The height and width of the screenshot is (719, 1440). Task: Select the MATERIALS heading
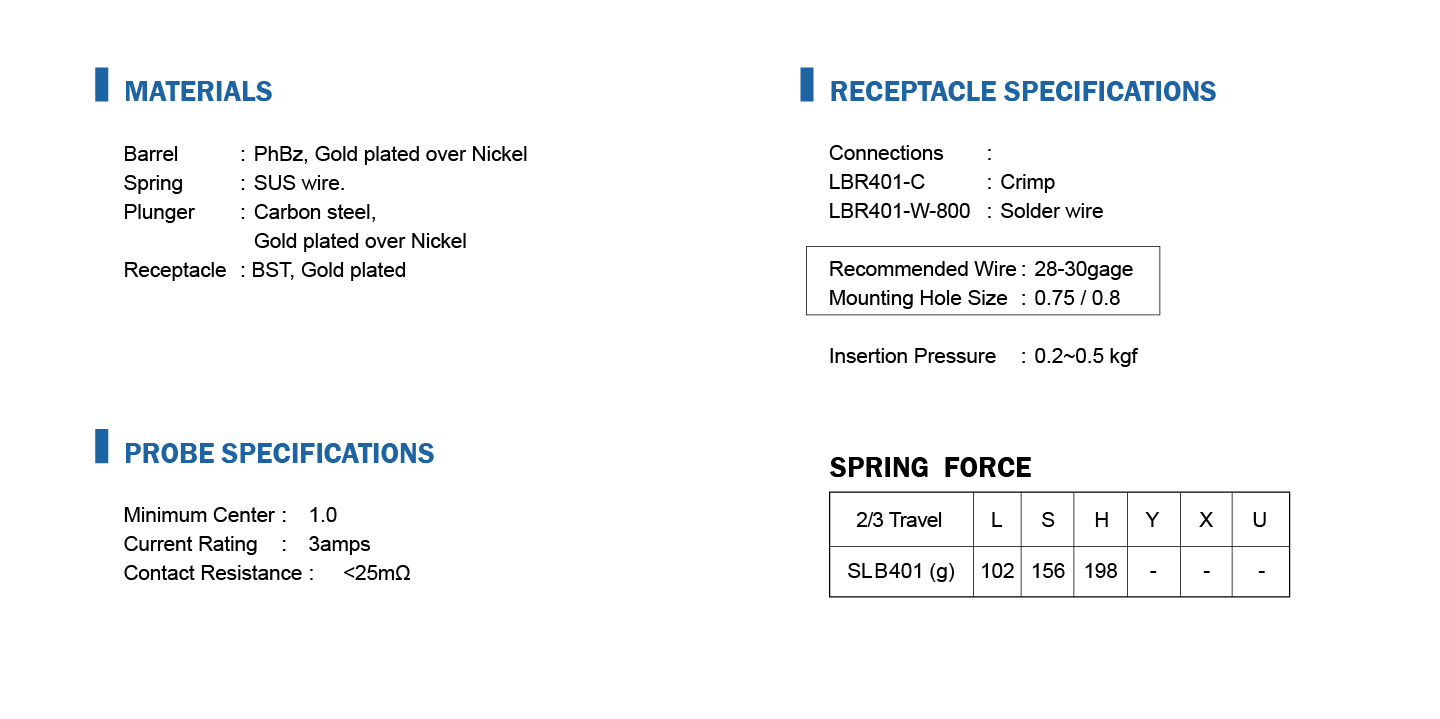pos(198,92)
